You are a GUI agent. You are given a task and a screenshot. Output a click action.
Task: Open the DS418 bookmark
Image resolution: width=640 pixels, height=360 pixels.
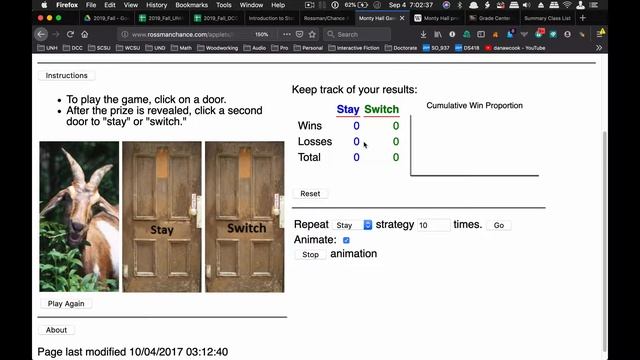(467, 48)
